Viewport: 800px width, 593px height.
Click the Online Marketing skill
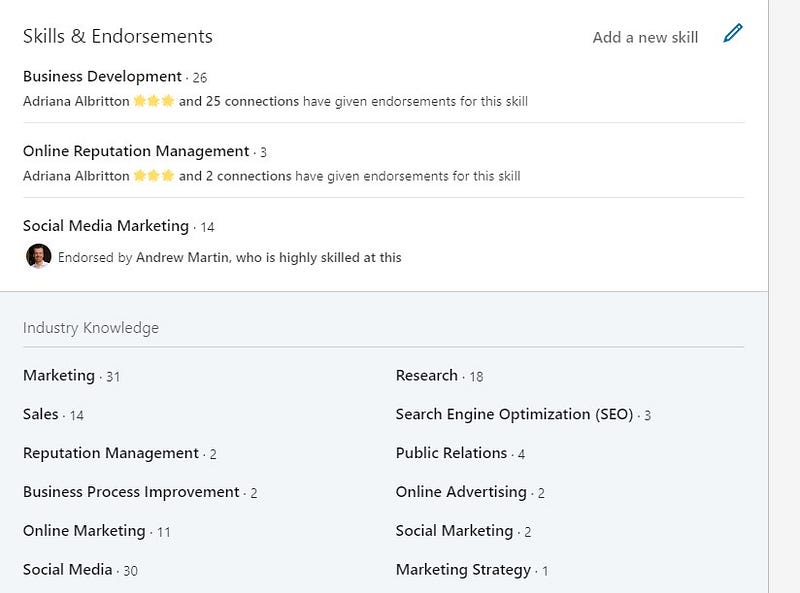click(x=84, y=531)
